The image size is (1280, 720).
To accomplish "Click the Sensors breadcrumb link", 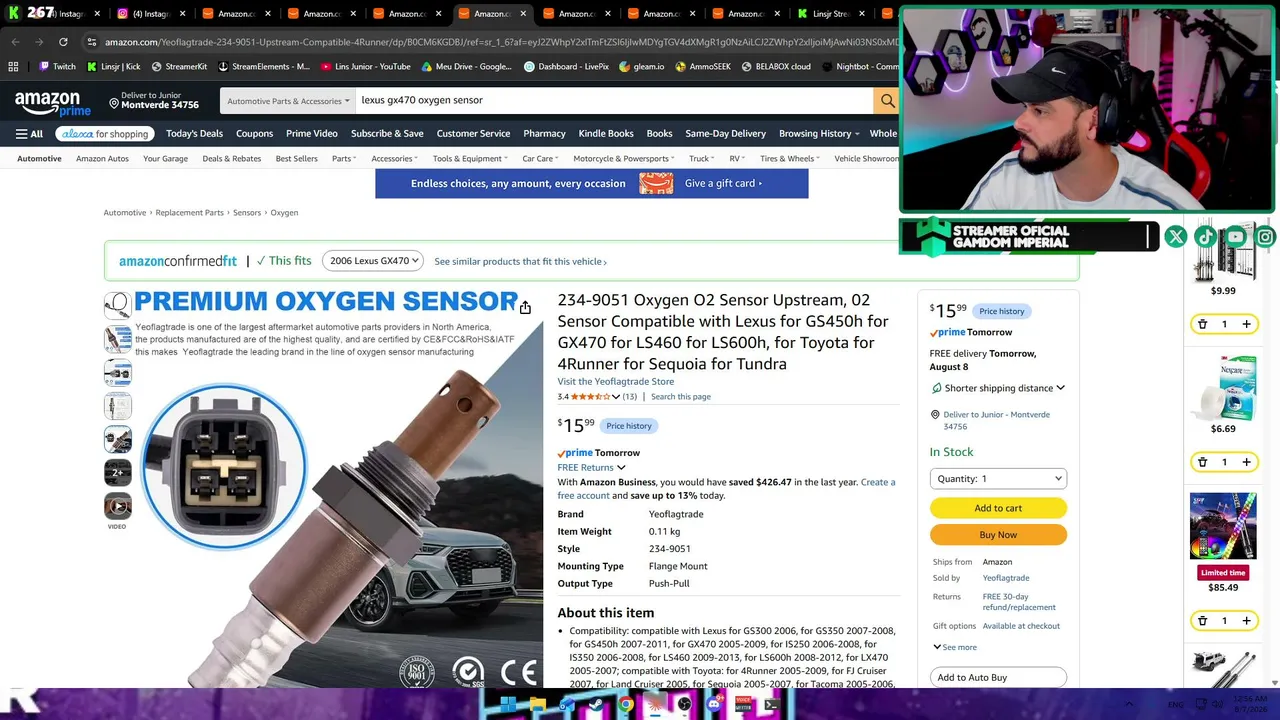I will 247,213.
